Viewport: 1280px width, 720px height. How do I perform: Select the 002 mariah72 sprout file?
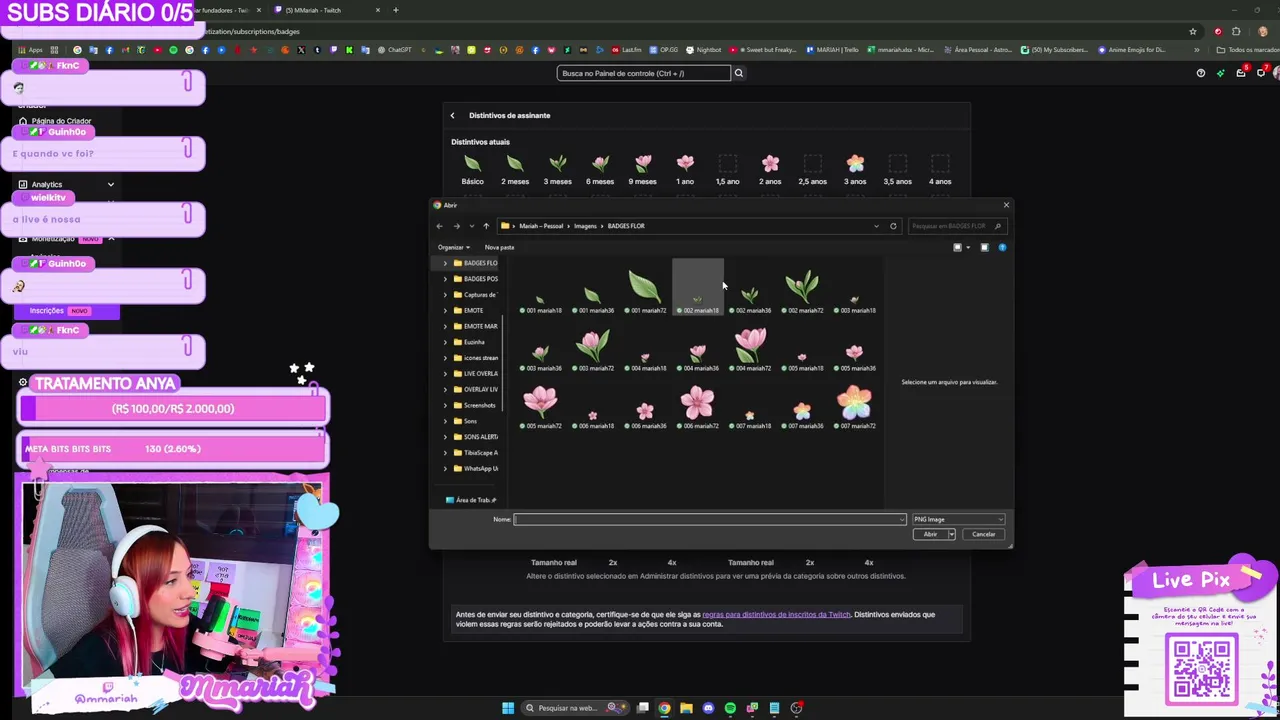click(x=802, y=290)
